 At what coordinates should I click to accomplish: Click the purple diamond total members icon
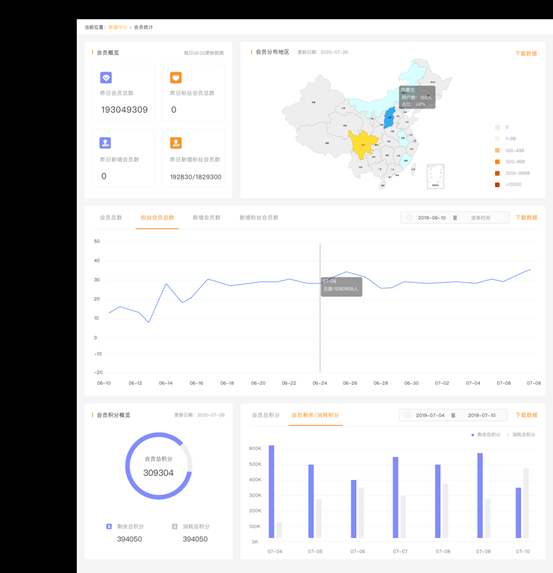106,77
